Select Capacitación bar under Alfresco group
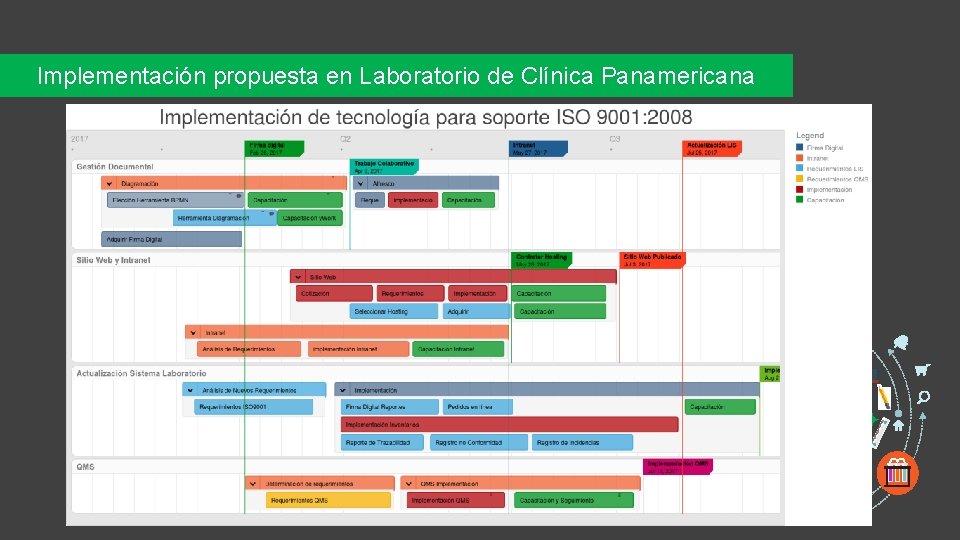Viewport: 960px width, 540px height. (x=468, y=200)
